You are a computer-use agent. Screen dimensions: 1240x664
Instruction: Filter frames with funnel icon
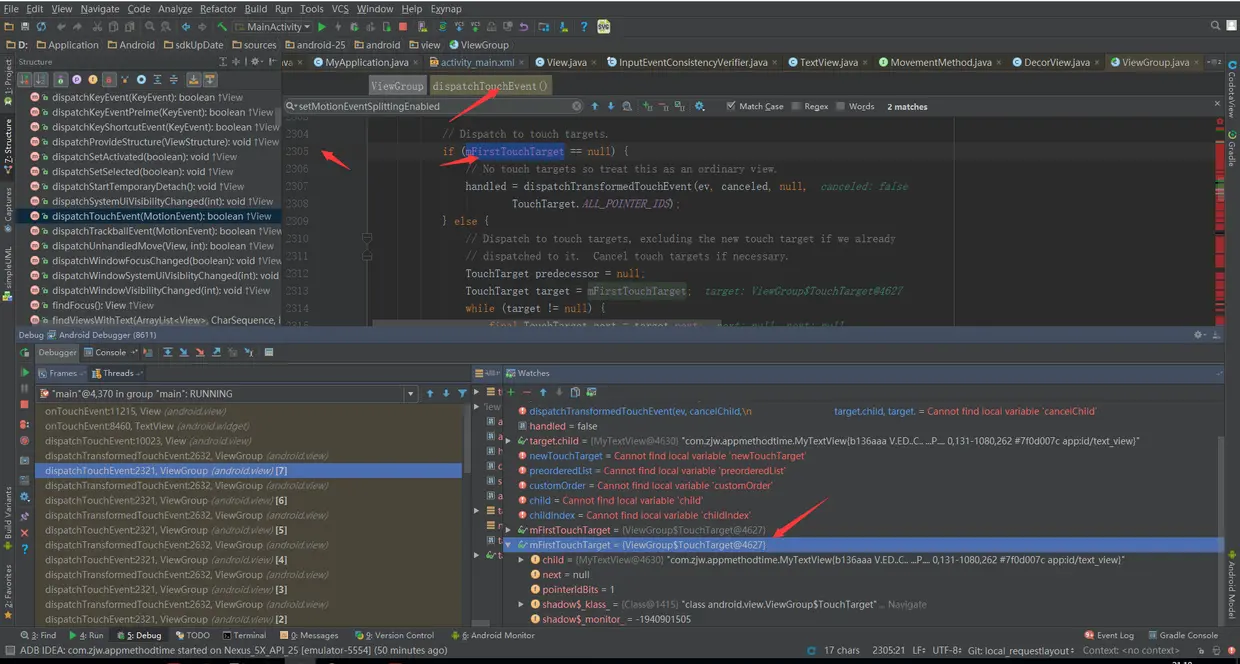[x=462, y=393]
